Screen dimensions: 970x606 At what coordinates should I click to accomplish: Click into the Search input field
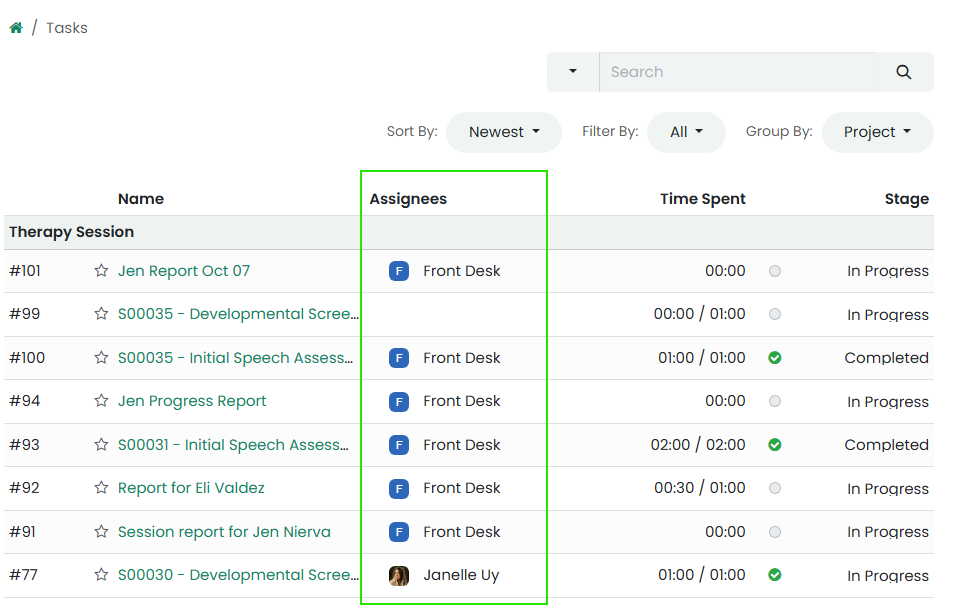740,72
